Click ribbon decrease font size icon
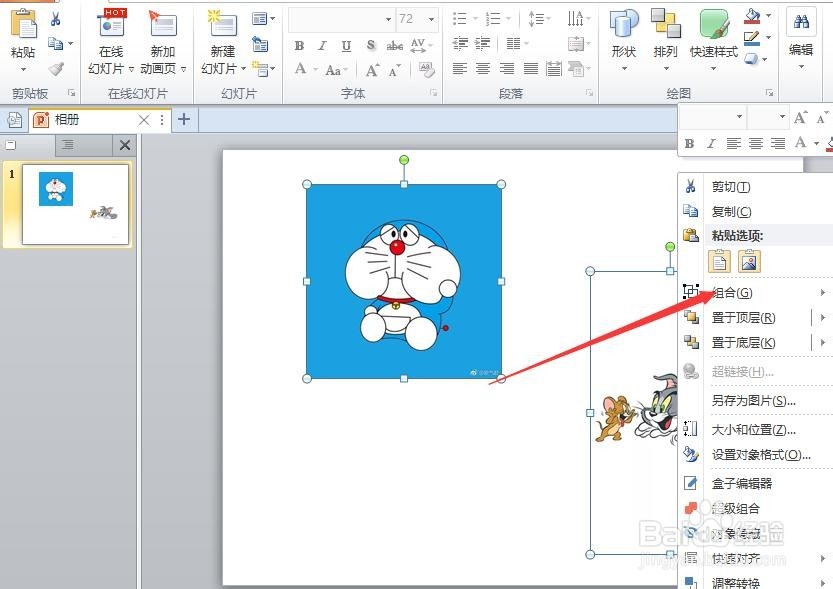Screen dimensions: 833x589 click(x=394, y=70)
